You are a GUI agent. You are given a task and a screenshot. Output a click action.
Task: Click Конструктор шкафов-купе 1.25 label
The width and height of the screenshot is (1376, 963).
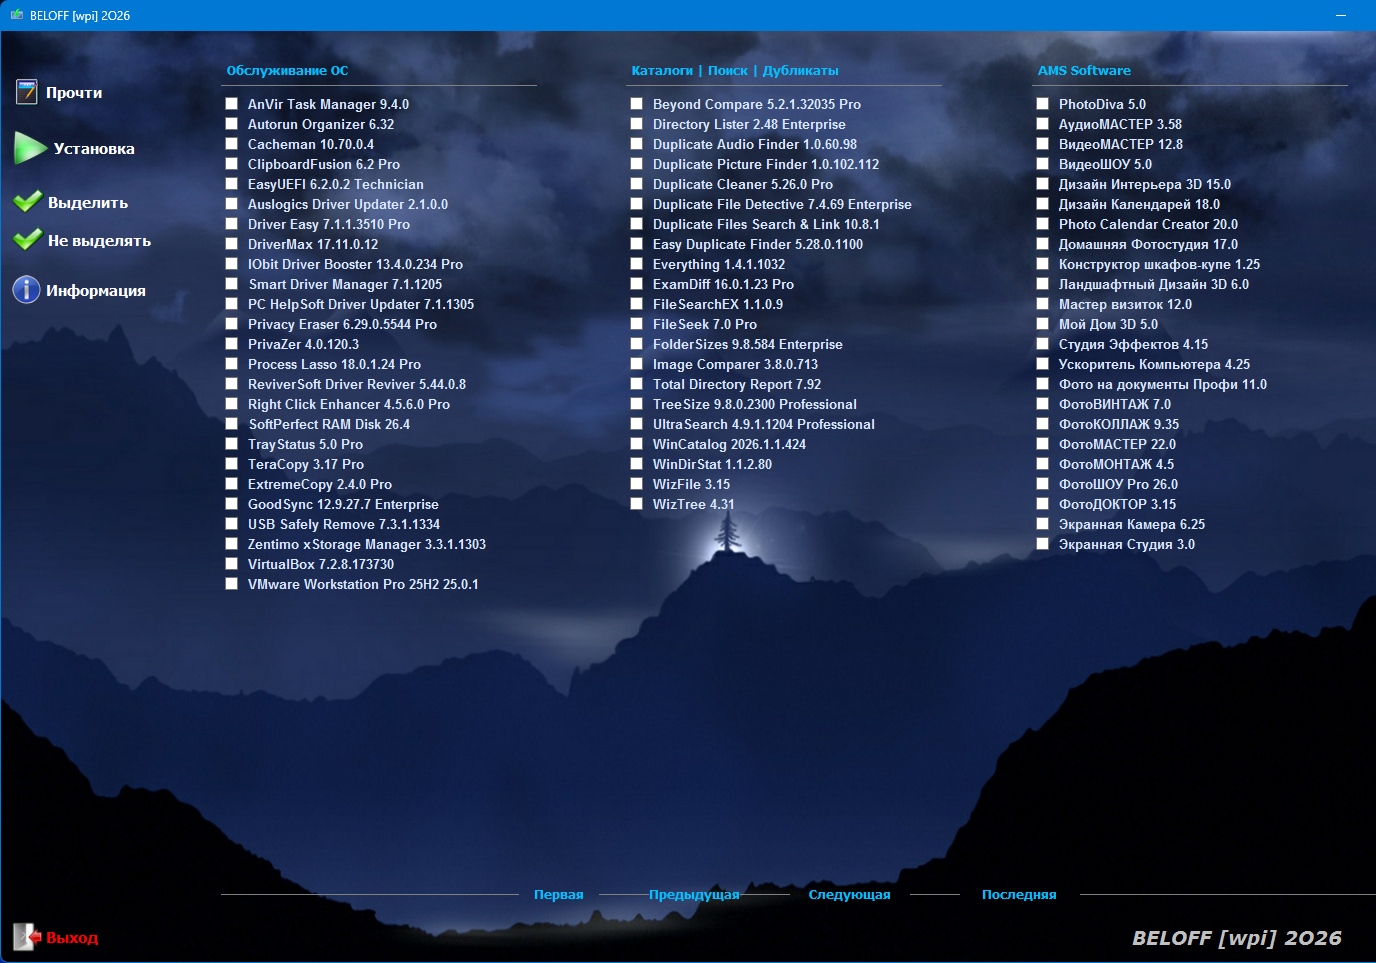[1160, 264]
